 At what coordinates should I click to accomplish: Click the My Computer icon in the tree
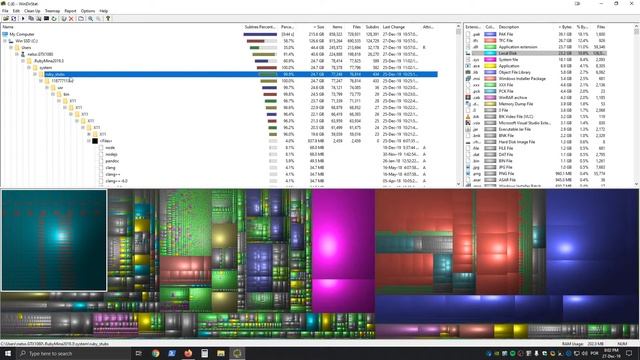coord(5,34)
